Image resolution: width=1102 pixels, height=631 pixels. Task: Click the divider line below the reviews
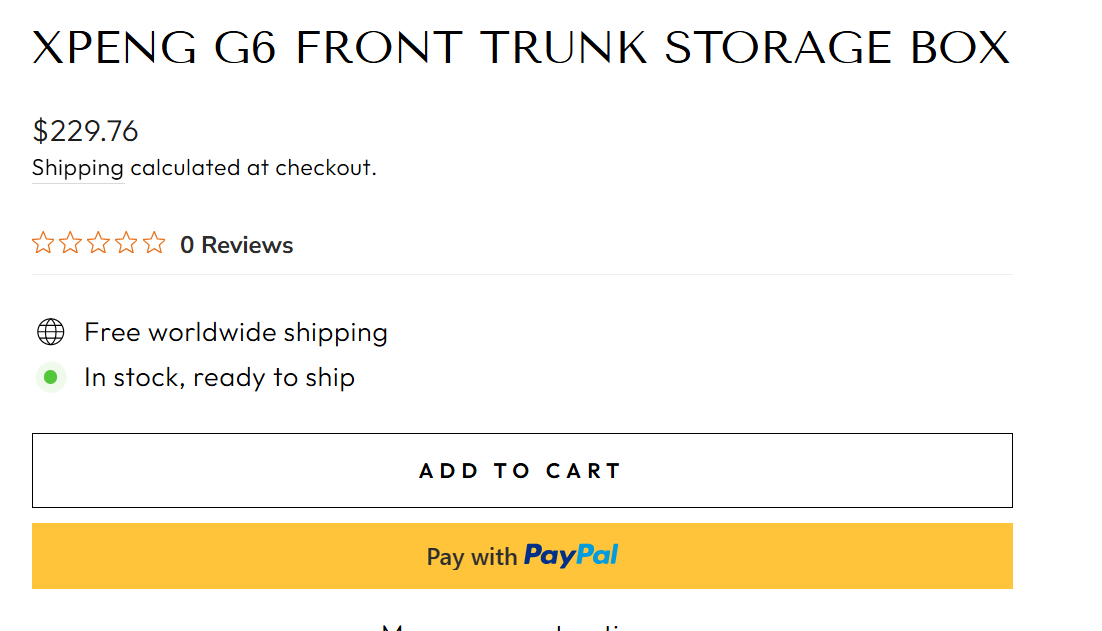522,274
